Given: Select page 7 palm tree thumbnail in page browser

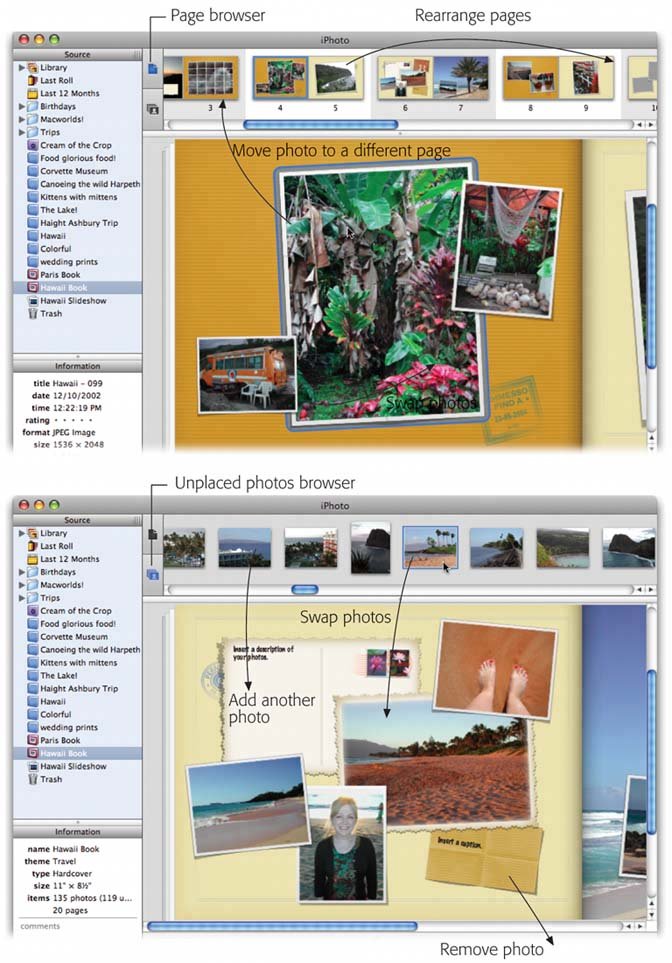Looking at the screenshot, I should 461,78.
